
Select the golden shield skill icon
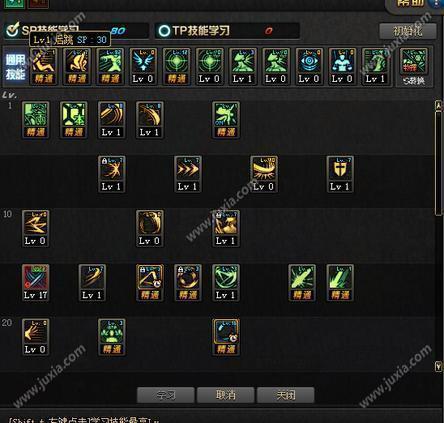pyautogui.click(x=340, y=174)
